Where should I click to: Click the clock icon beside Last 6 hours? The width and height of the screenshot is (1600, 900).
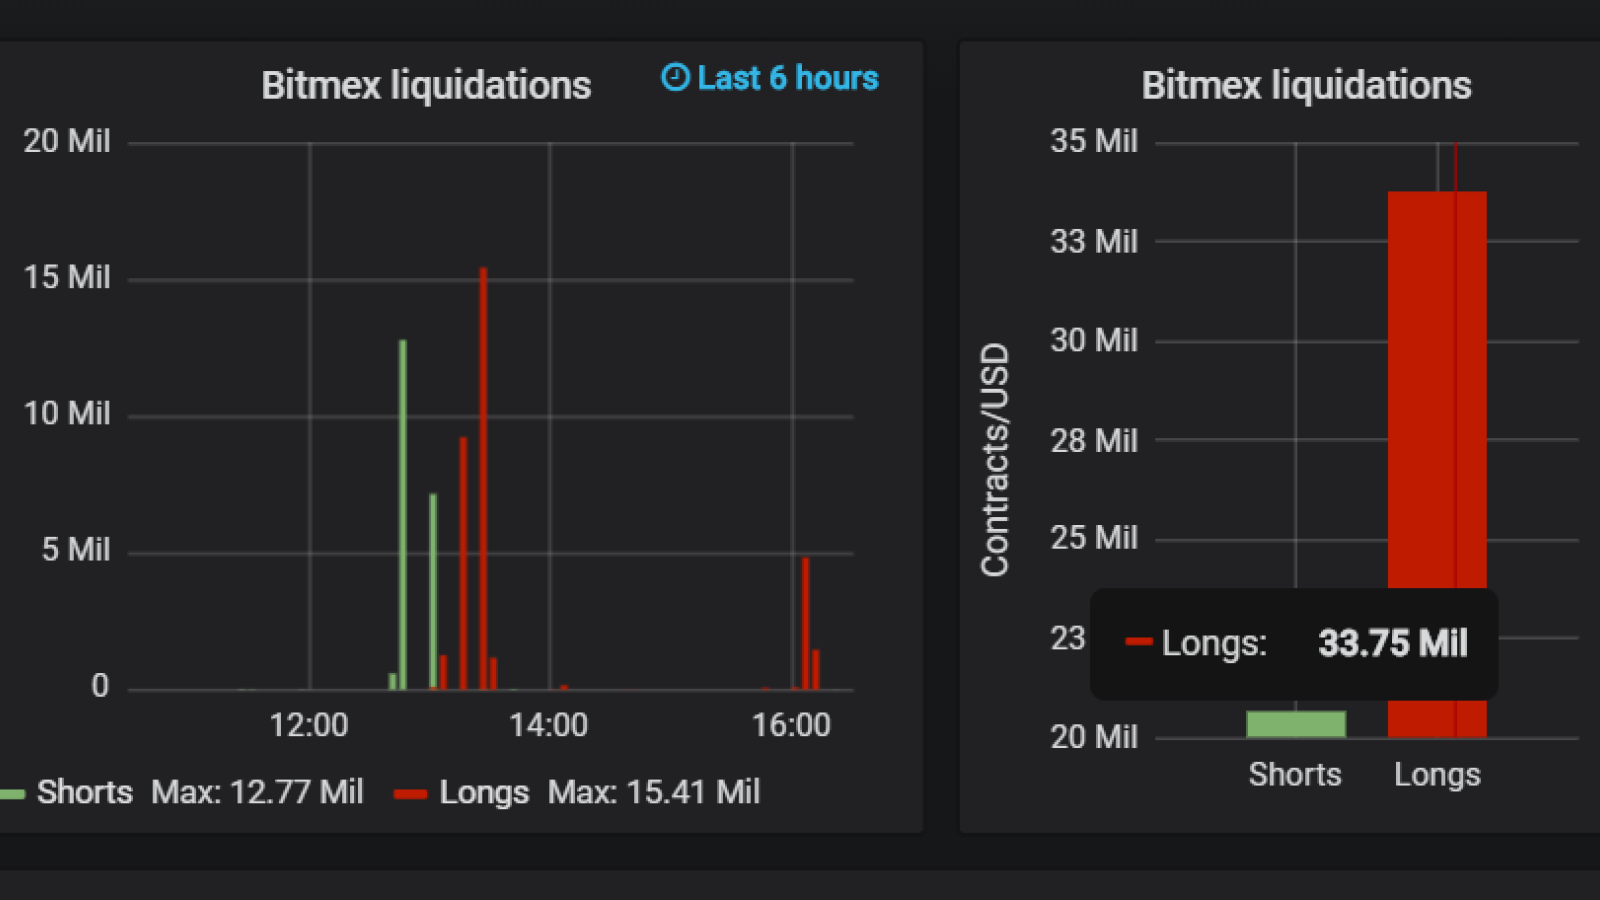(x=675, y=77)
